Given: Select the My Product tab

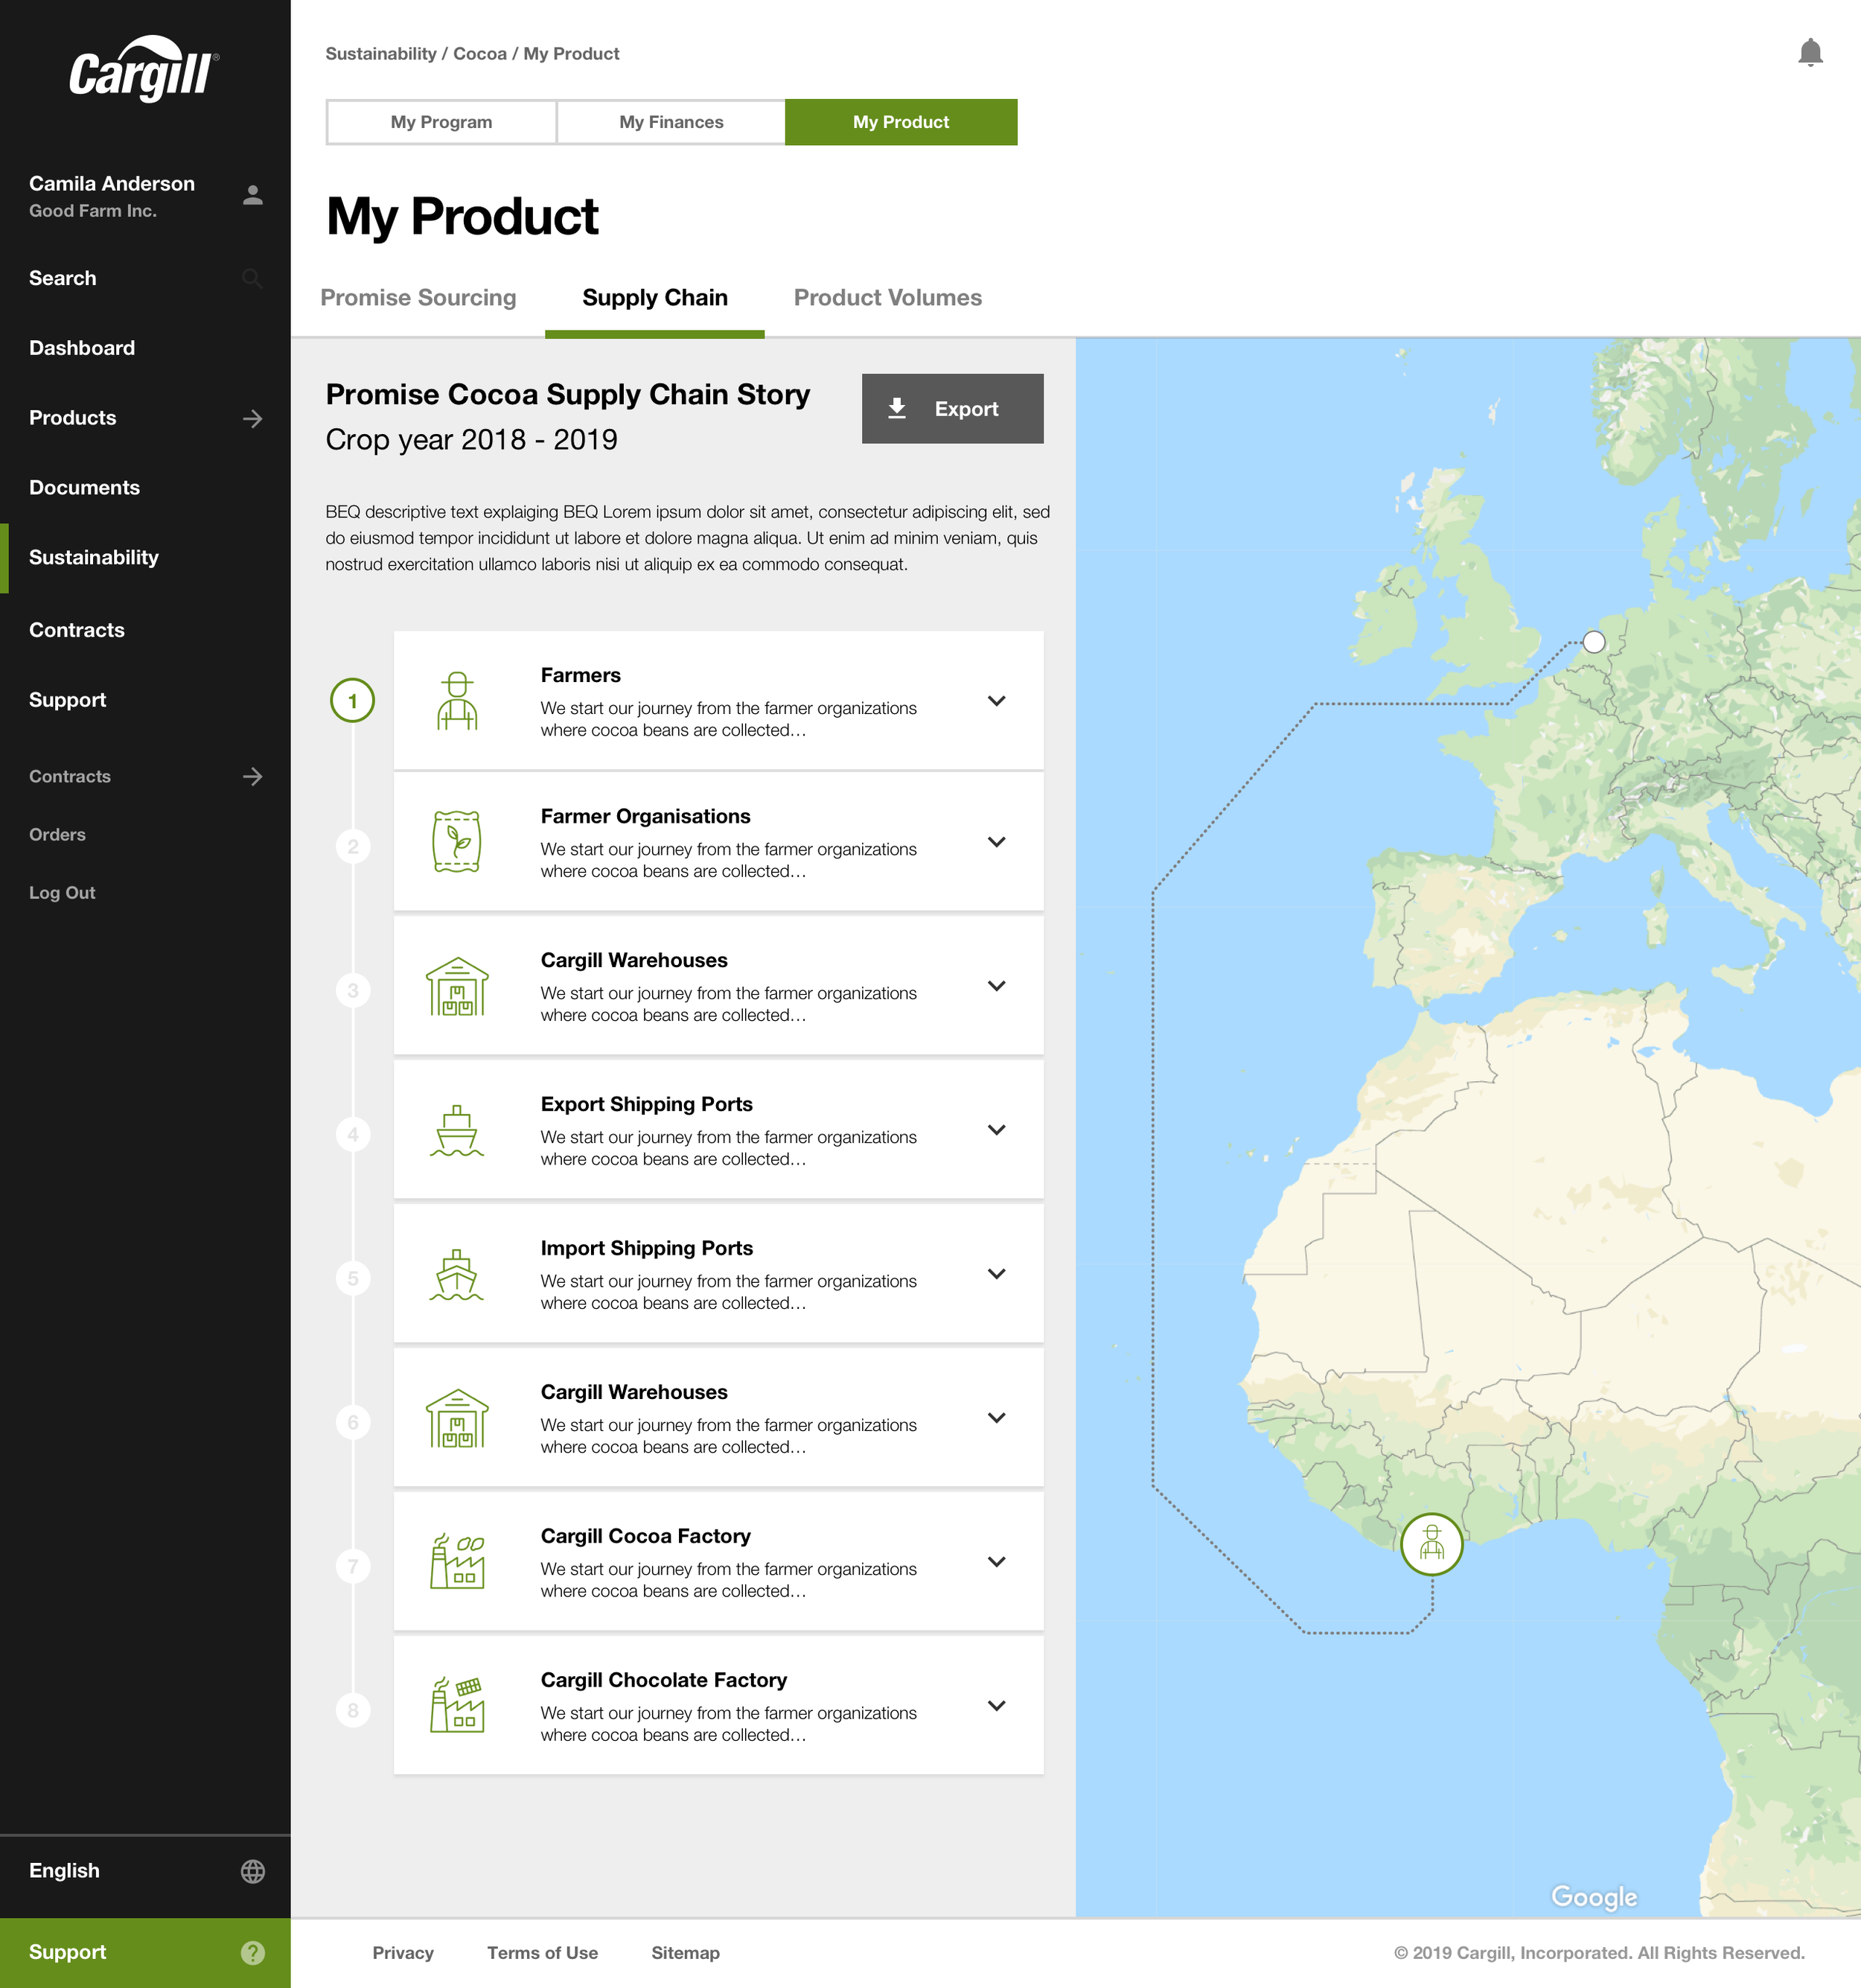Looking at the screenshot, I should [x=901, y=122].
